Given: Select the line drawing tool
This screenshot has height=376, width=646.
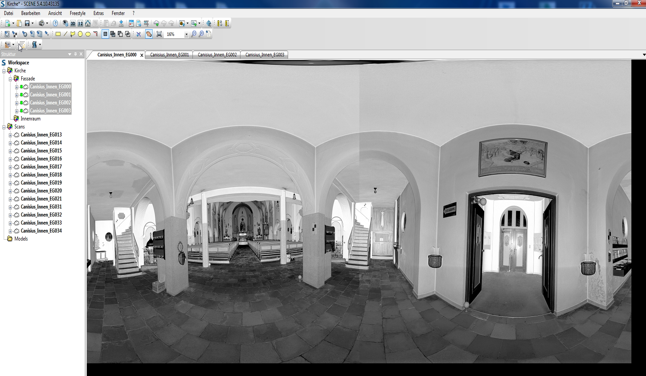Looking at the screenshot, I should pyautogui.click(x=66, y=34).
